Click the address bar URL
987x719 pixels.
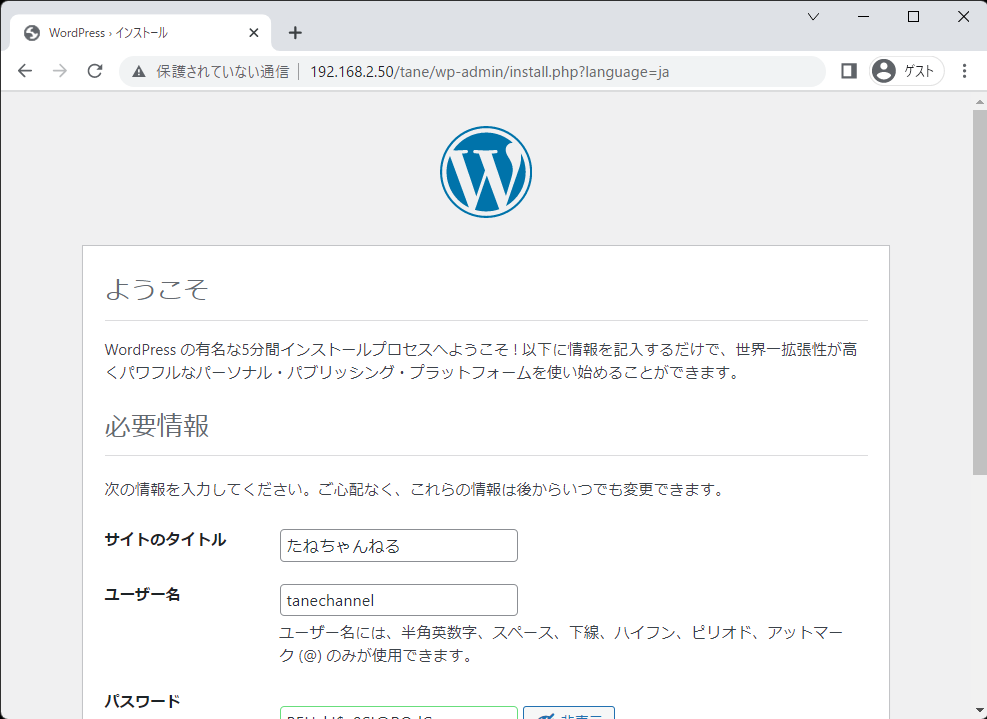(x=489, y=72)
